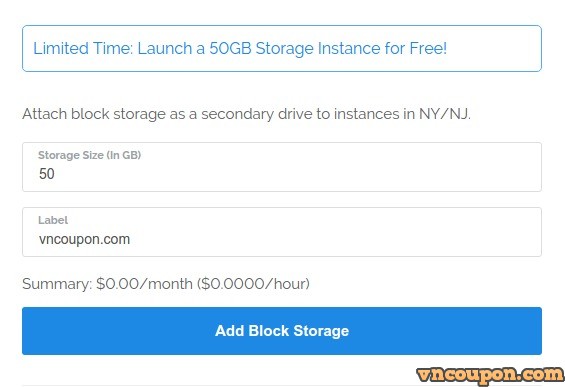Click the "NY/NJ" location text
565x387 pixels.
tap(444, 114)
